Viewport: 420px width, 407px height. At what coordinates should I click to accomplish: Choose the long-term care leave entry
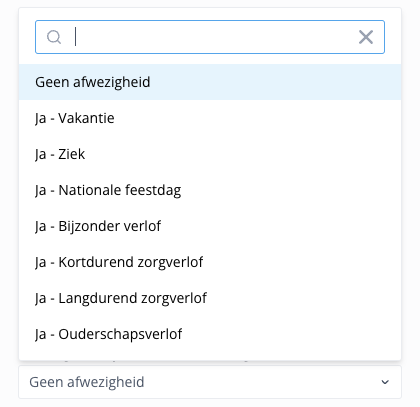coord(210,298)
